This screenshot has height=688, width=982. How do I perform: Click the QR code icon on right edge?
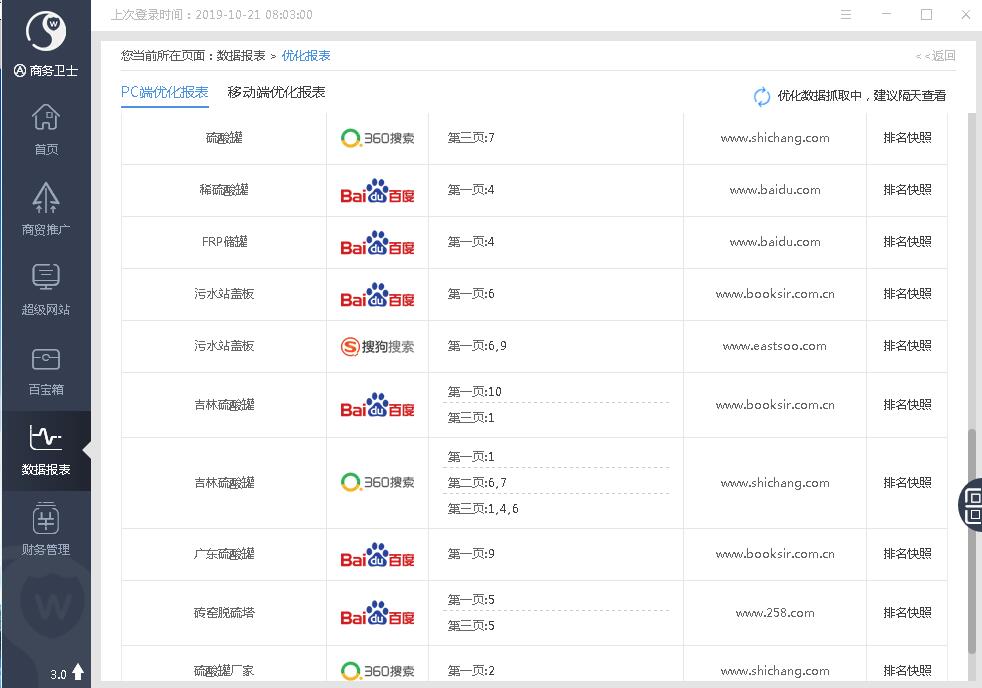pos(972,503)
